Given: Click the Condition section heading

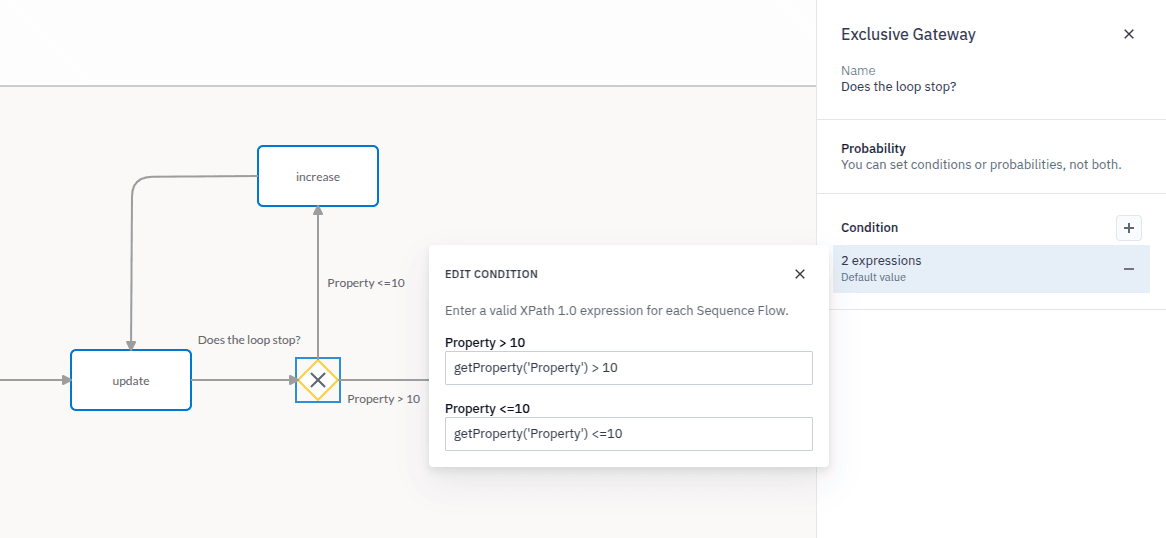Looking at the screenshot, I should [869, 228].
